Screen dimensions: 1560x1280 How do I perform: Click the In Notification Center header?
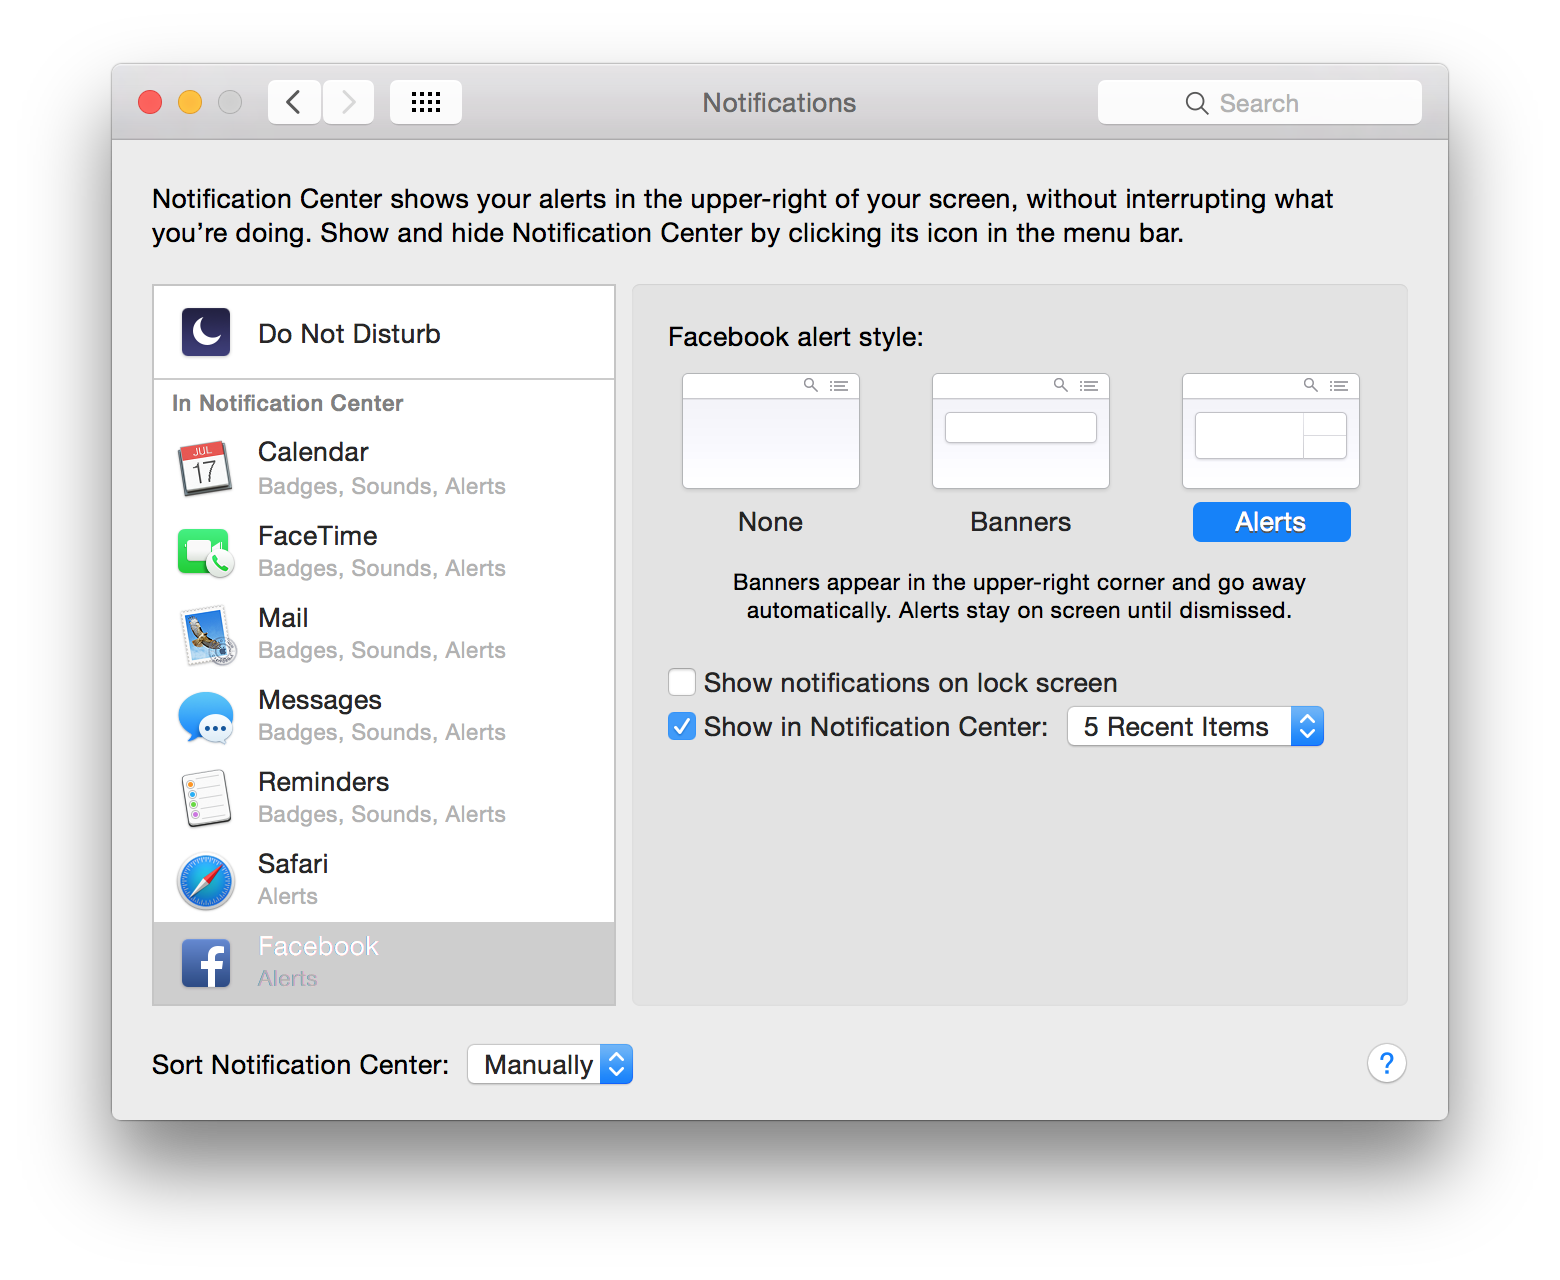(288, 403)
